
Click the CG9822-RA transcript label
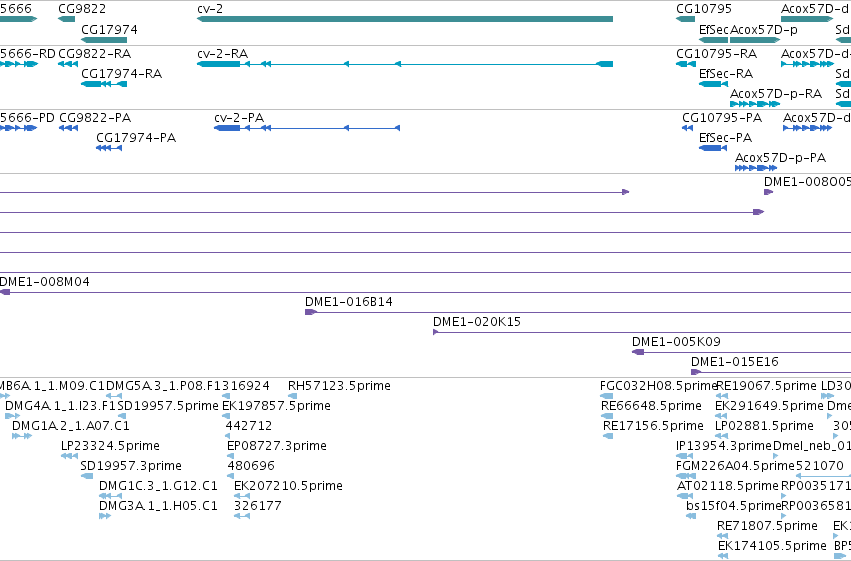click(94, 53)
